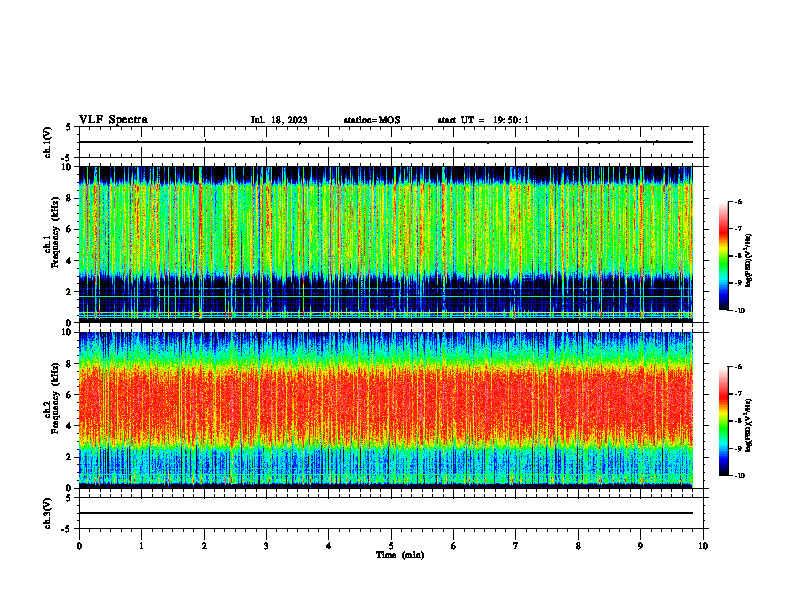Click the time axis tick label "7"
The width and height of the screenshot is (792, 612).
pos(516,546)
